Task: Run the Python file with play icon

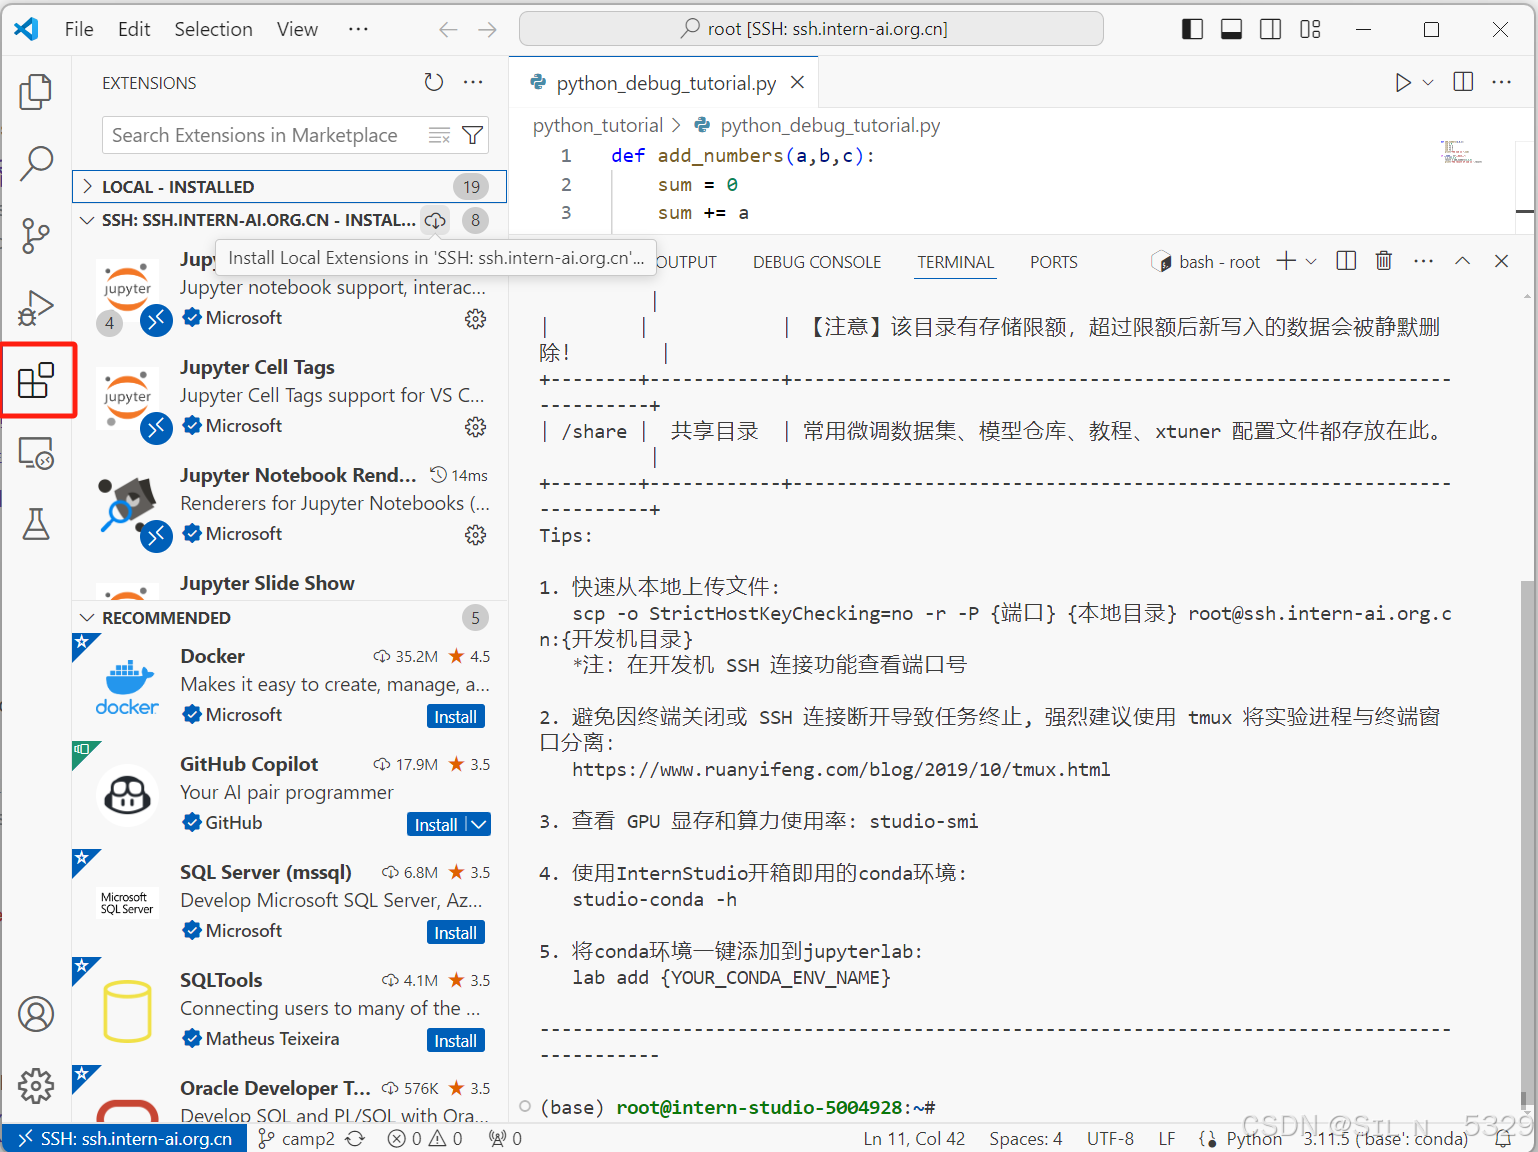Action: tap(1403, 82)
